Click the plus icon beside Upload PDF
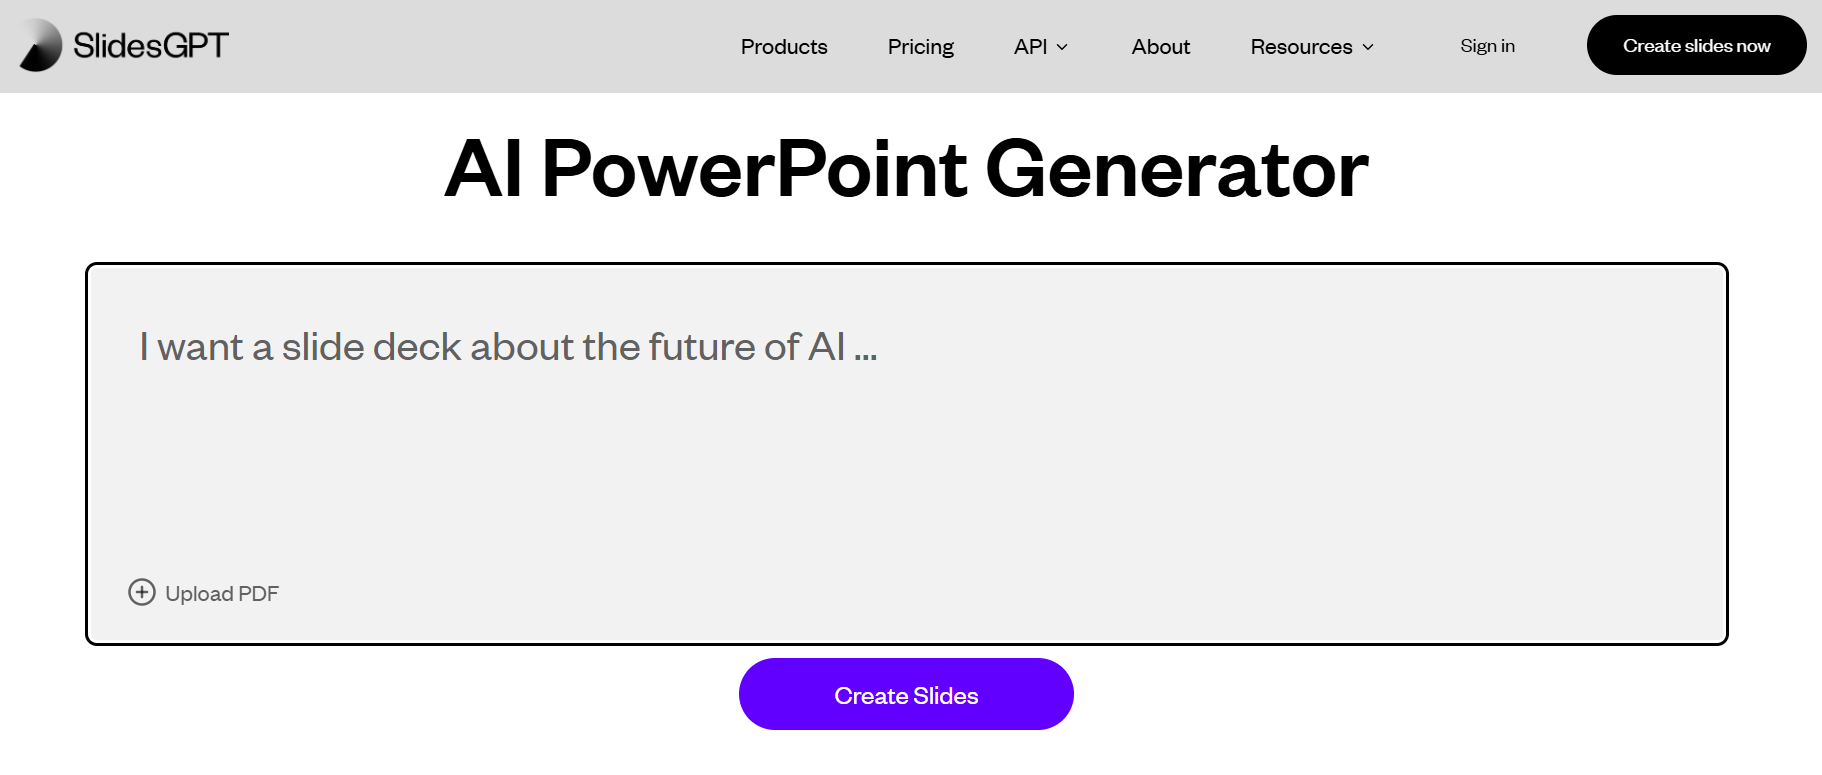Screen dimensions: 1822x775 click(142, 593)
